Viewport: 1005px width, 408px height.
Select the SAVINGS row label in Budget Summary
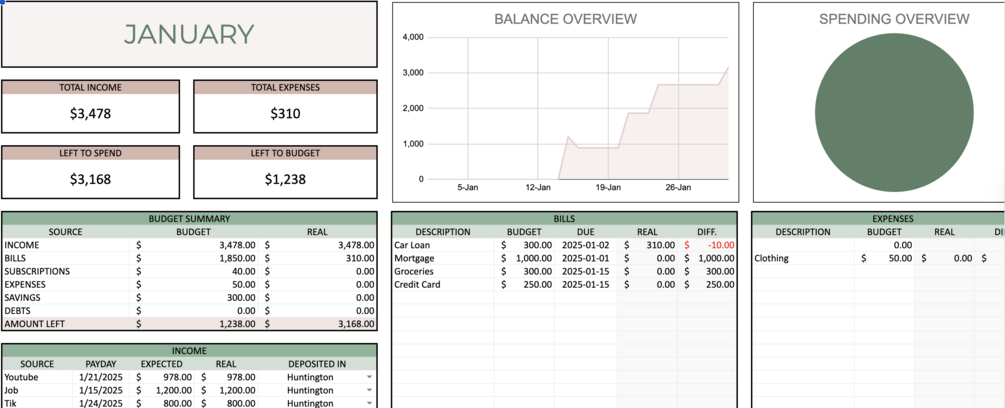(22, 297)
